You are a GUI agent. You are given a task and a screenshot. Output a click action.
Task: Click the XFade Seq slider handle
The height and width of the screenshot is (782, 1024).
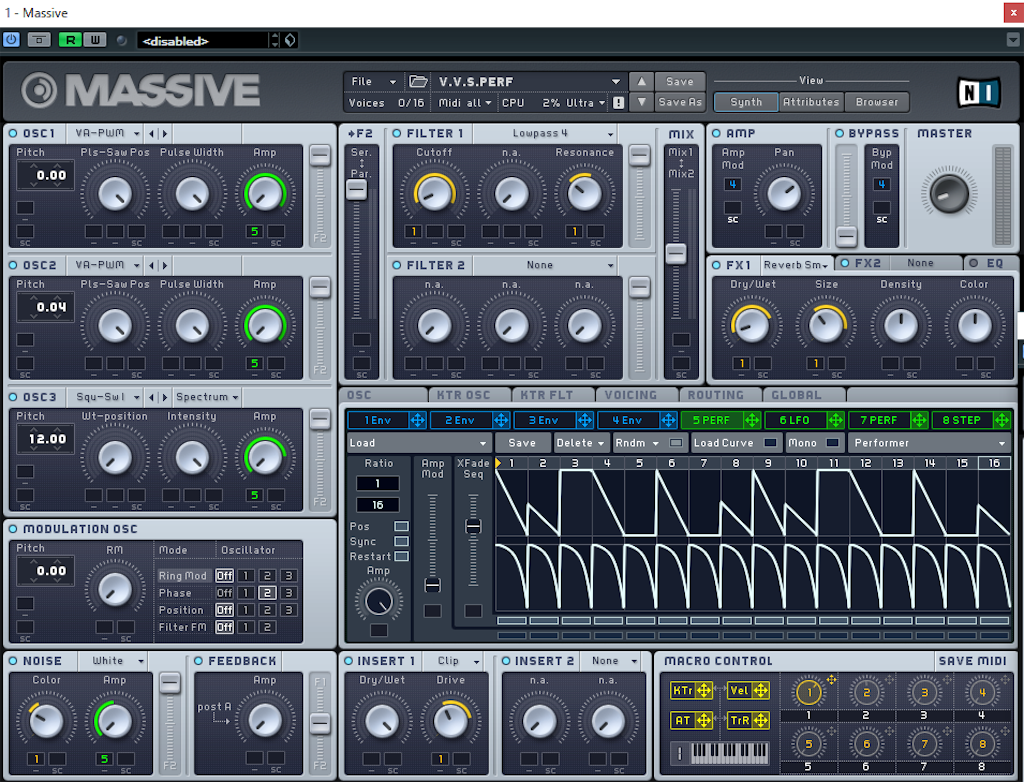pos(473,527)
